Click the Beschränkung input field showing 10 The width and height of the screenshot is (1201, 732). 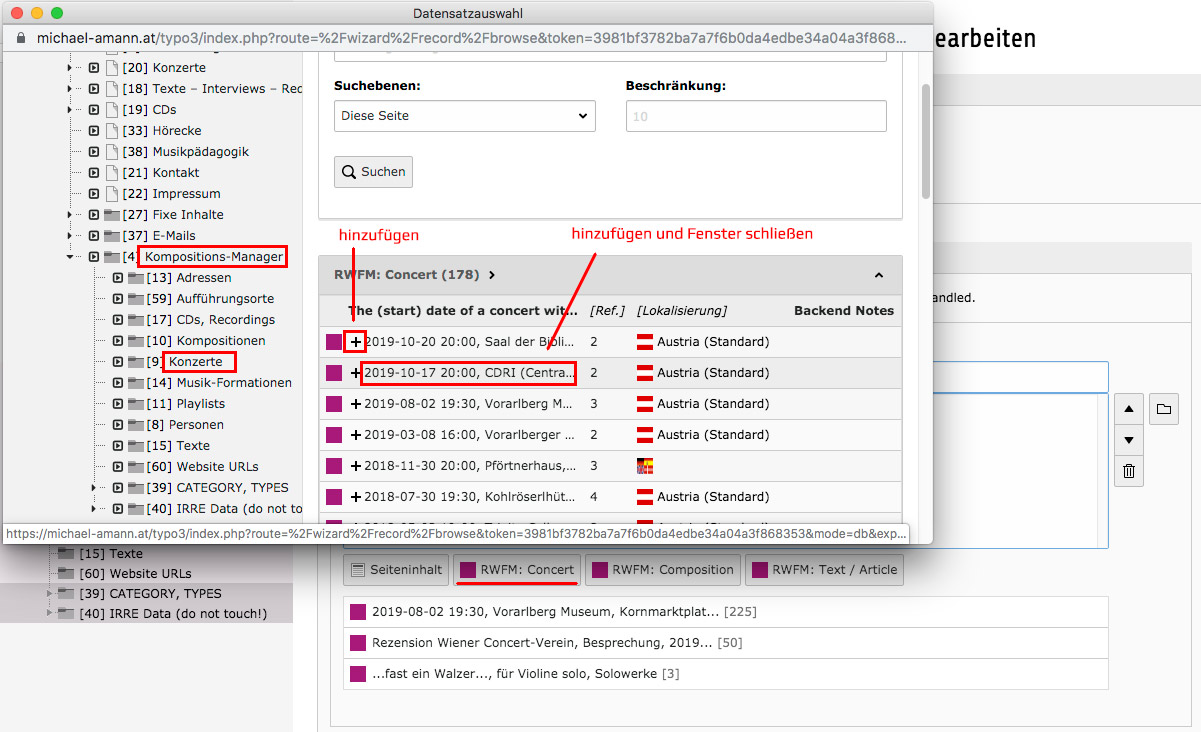(755, 116)
